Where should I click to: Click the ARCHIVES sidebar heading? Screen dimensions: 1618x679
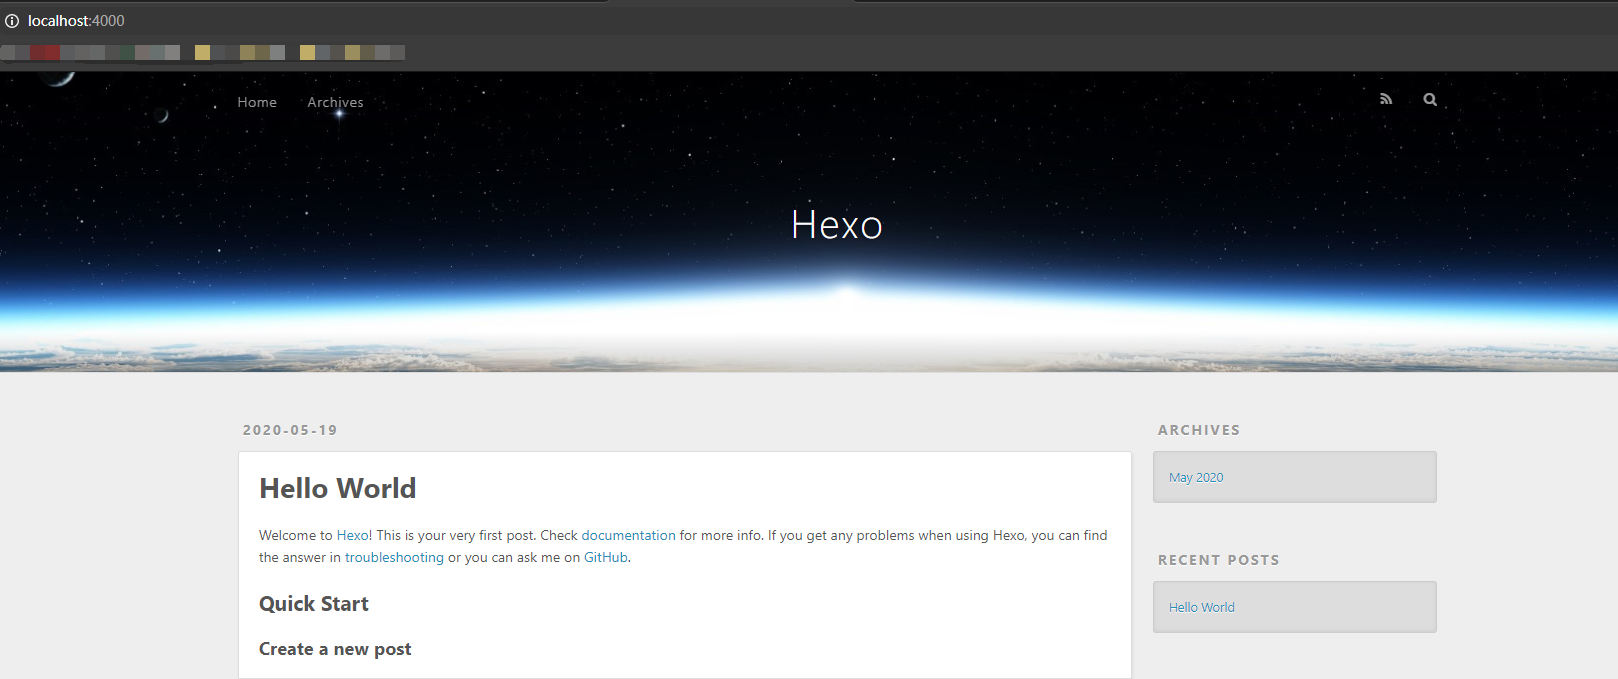coord(1199,430)
